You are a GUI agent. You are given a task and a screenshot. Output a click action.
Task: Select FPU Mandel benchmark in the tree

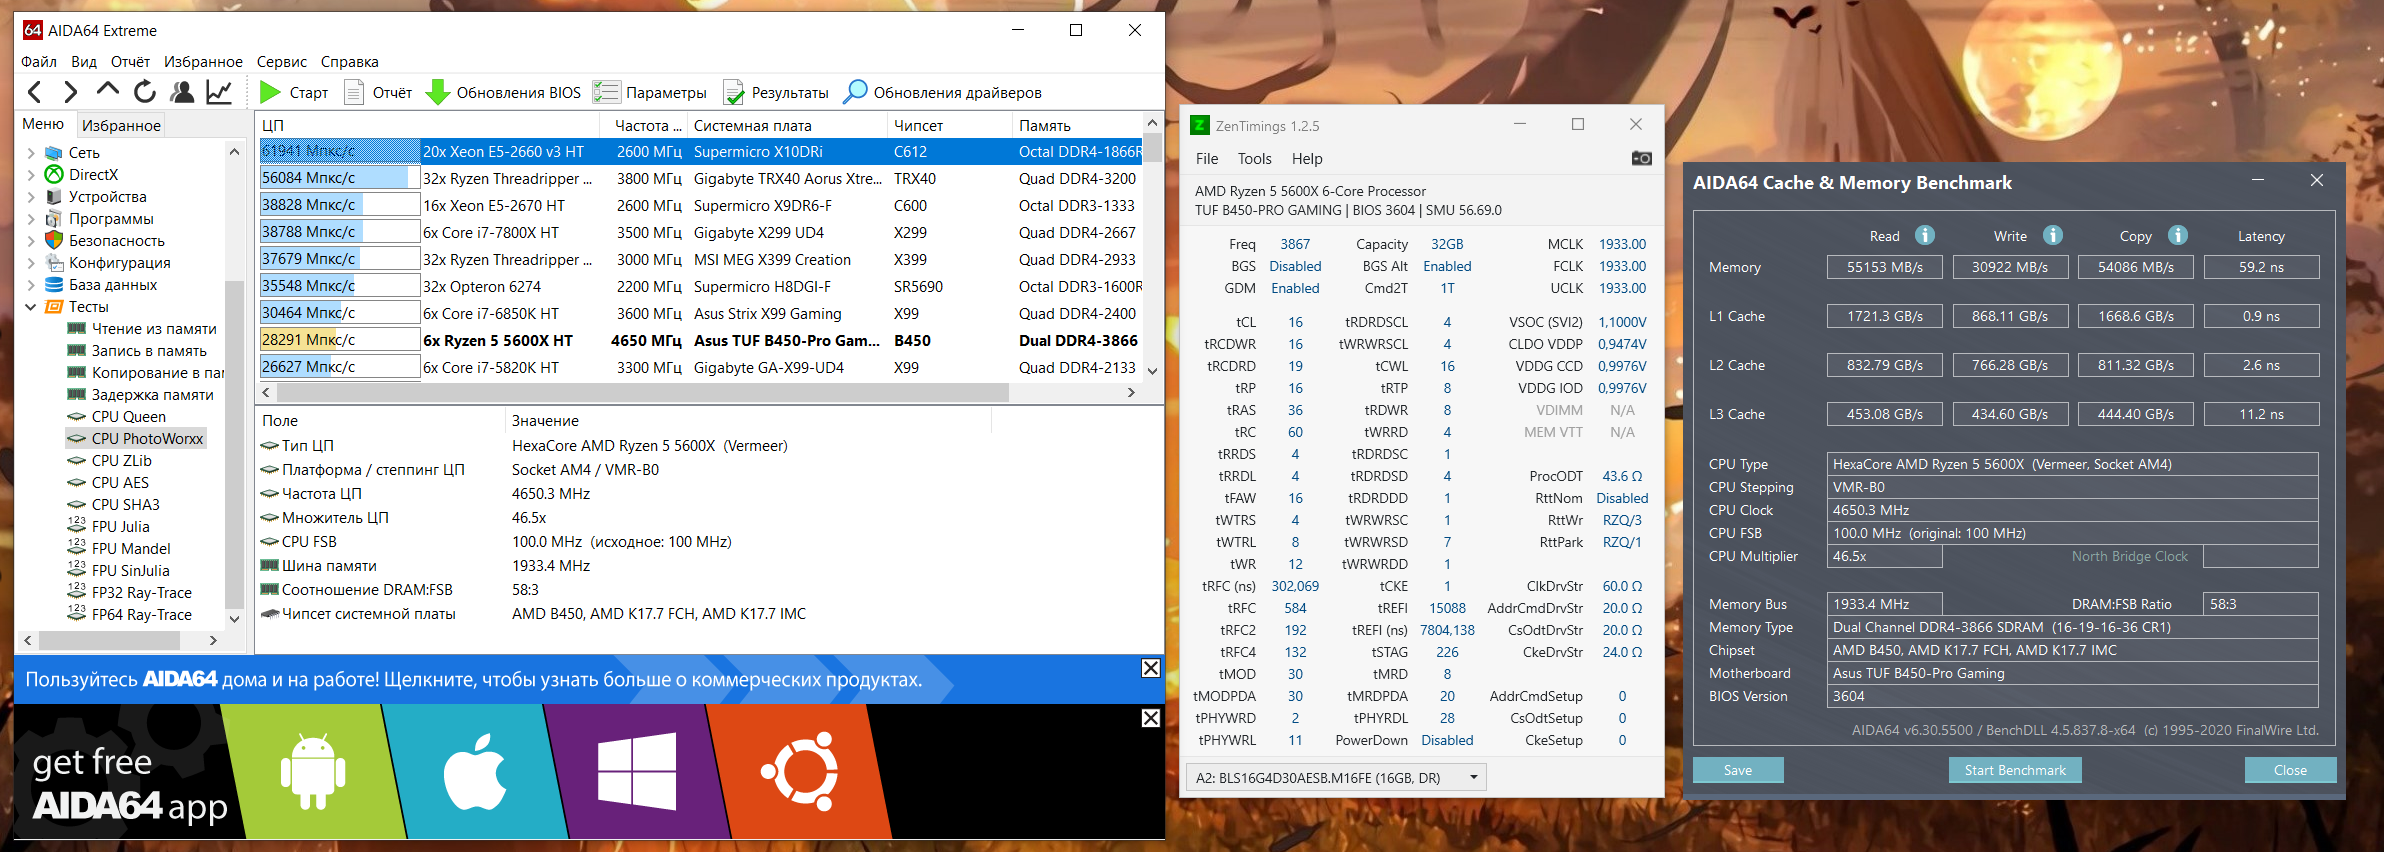[x=131, y=549]
